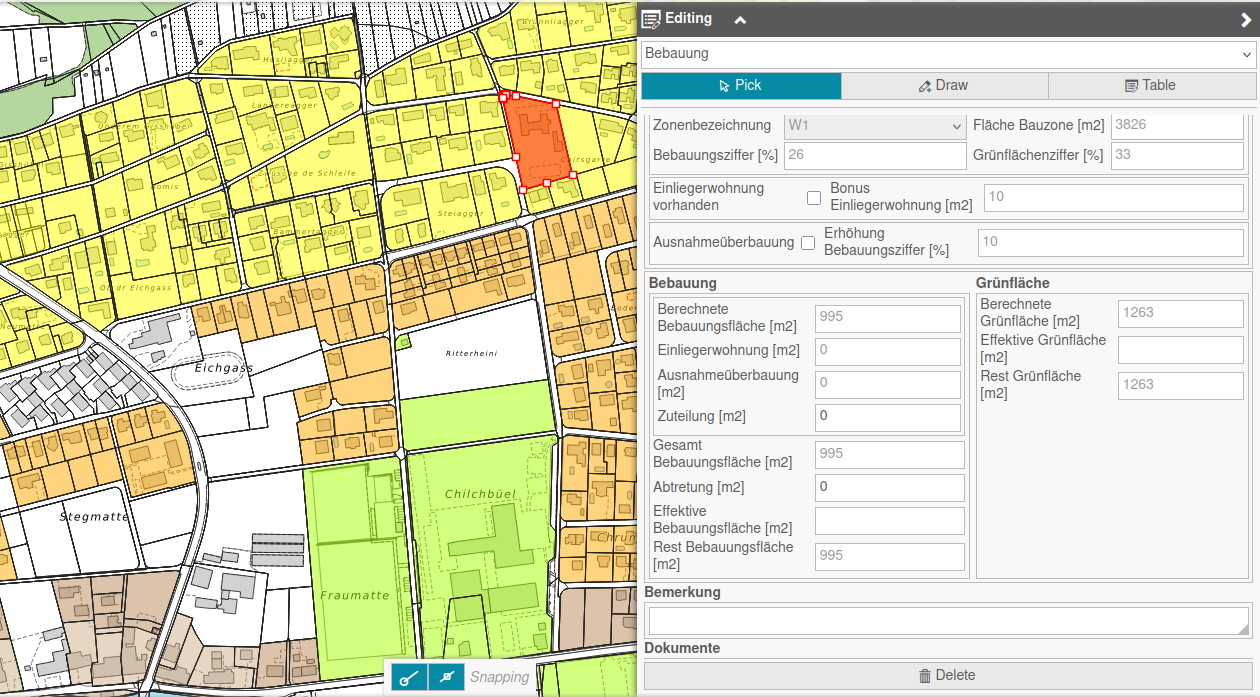
Task: Focus the Abtretung [m2] field
Action: 889,488
